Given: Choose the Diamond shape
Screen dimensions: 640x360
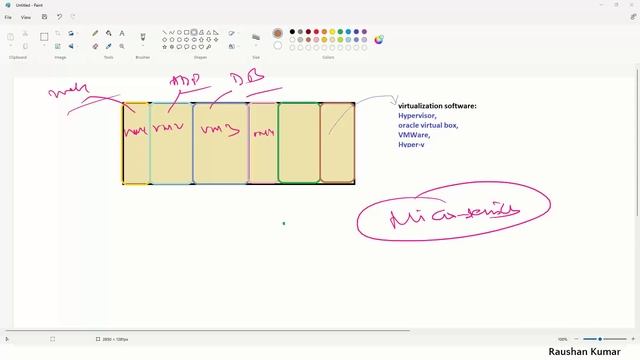Looking at the screenshot, I should tap(164, 40).
